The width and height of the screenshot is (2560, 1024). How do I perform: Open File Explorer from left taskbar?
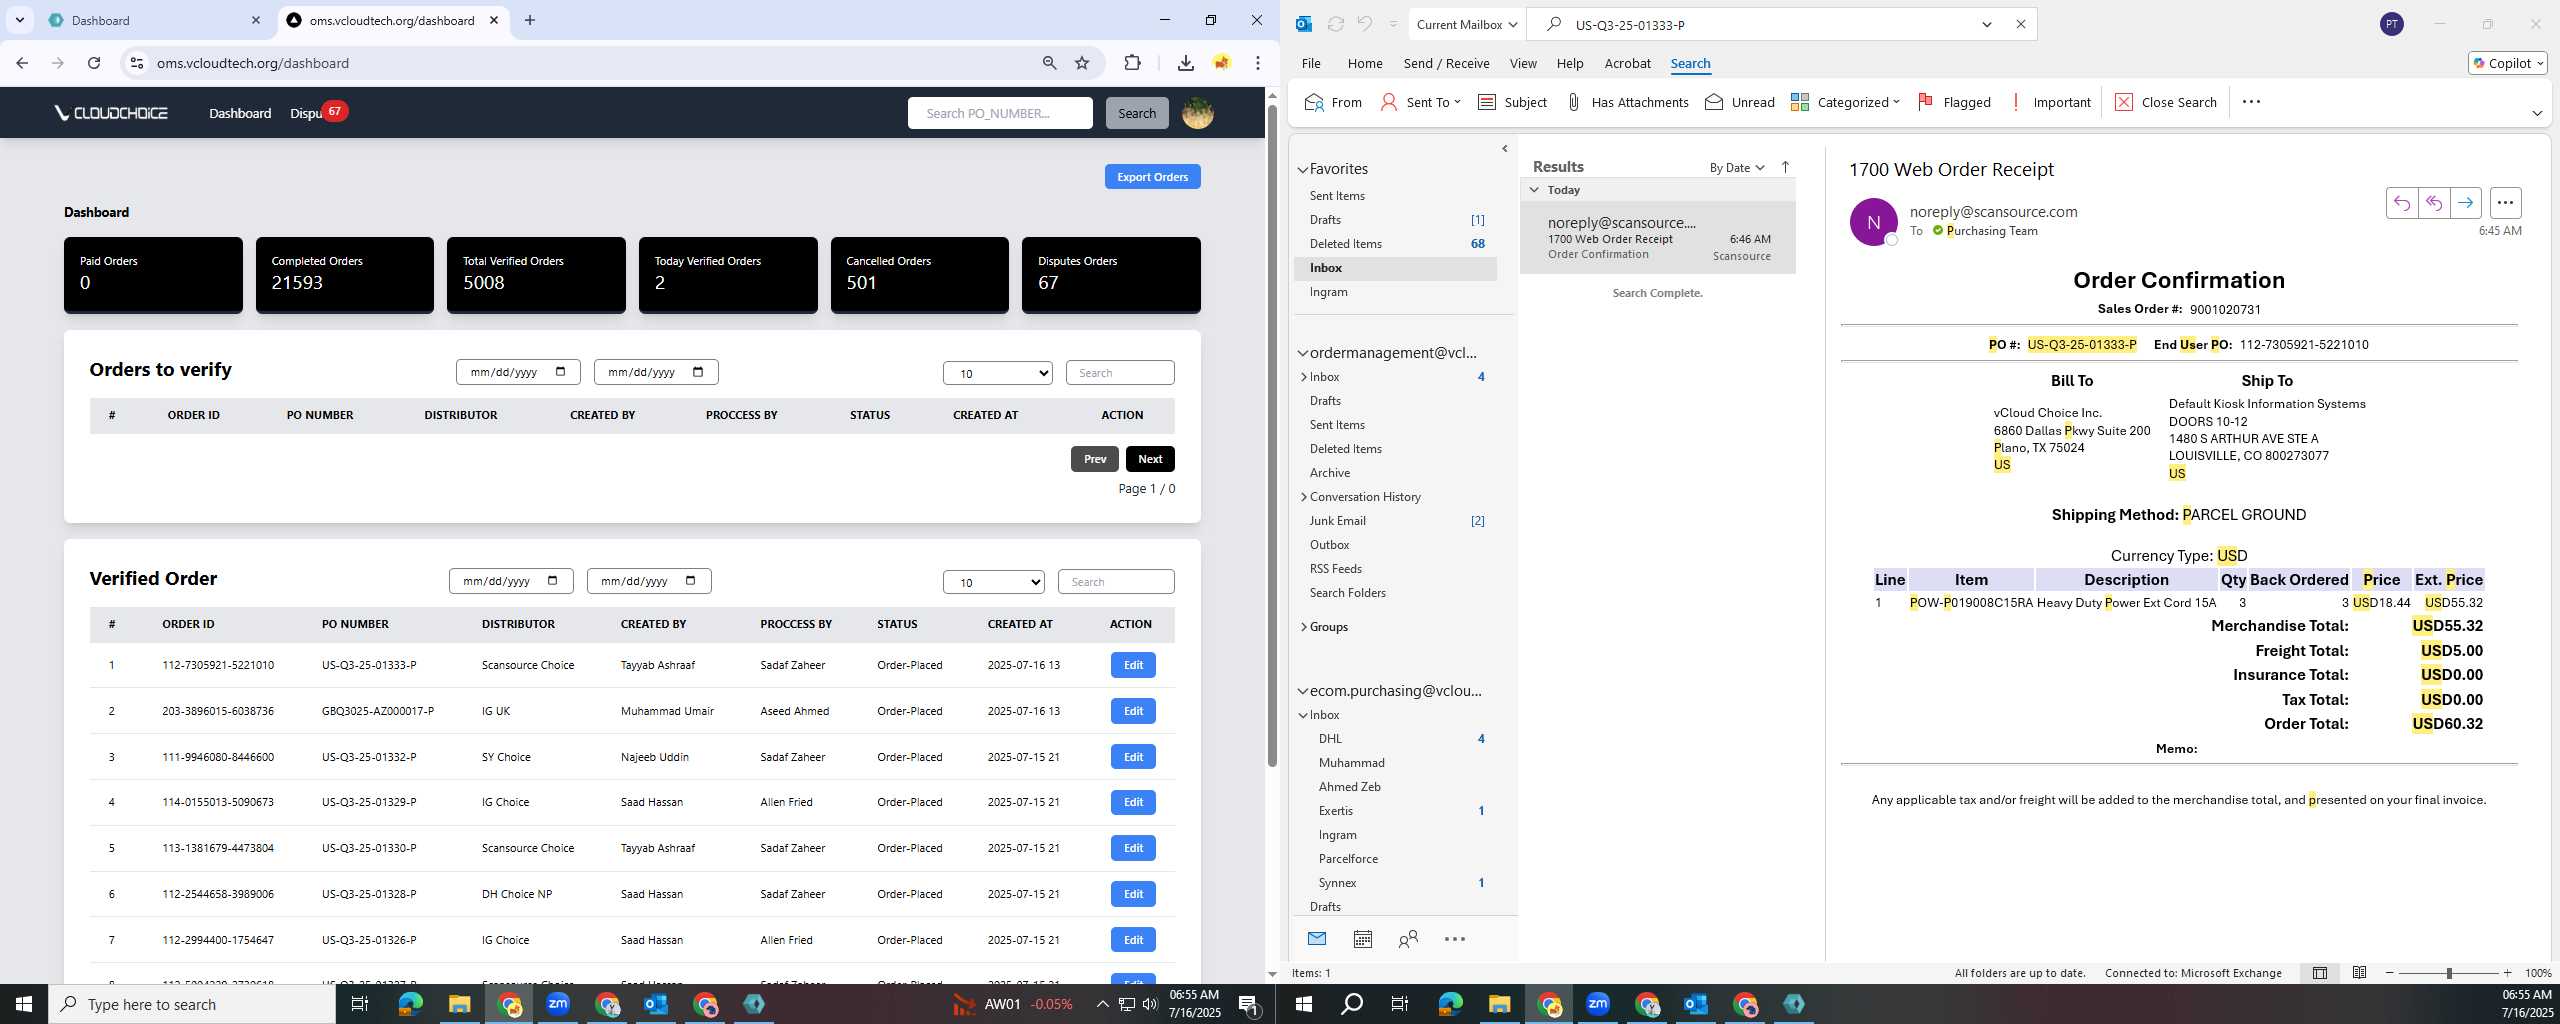tap(459, 1004)
